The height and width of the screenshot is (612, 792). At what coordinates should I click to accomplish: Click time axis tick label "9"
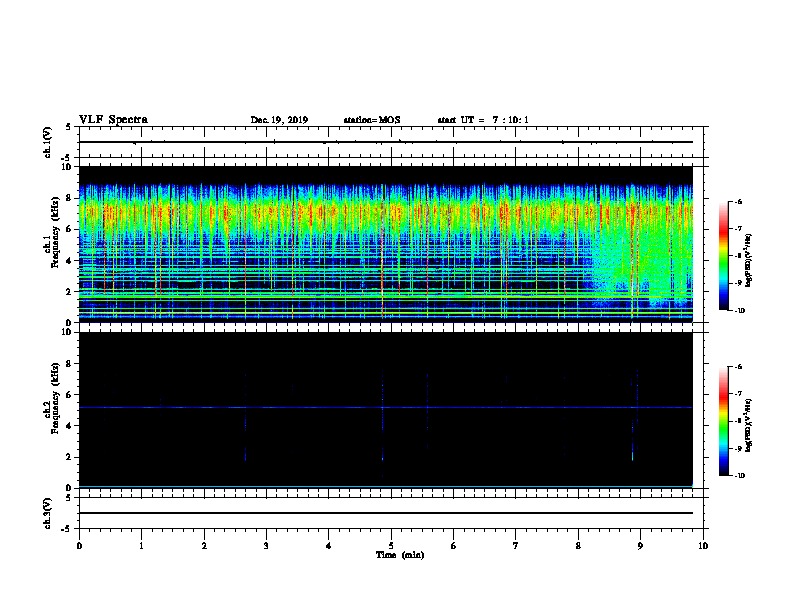pos(640,546)
